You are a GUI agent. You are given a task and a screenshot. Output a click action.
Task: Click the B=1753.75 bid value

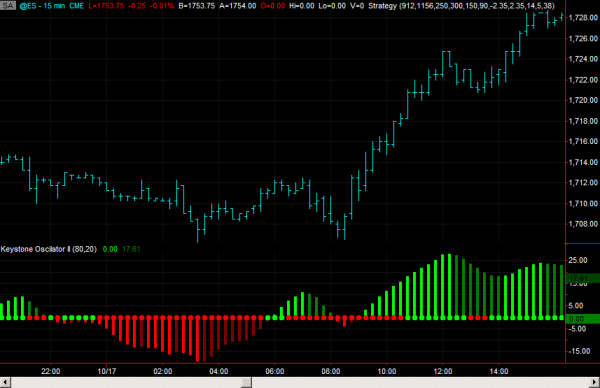(197, 6)
